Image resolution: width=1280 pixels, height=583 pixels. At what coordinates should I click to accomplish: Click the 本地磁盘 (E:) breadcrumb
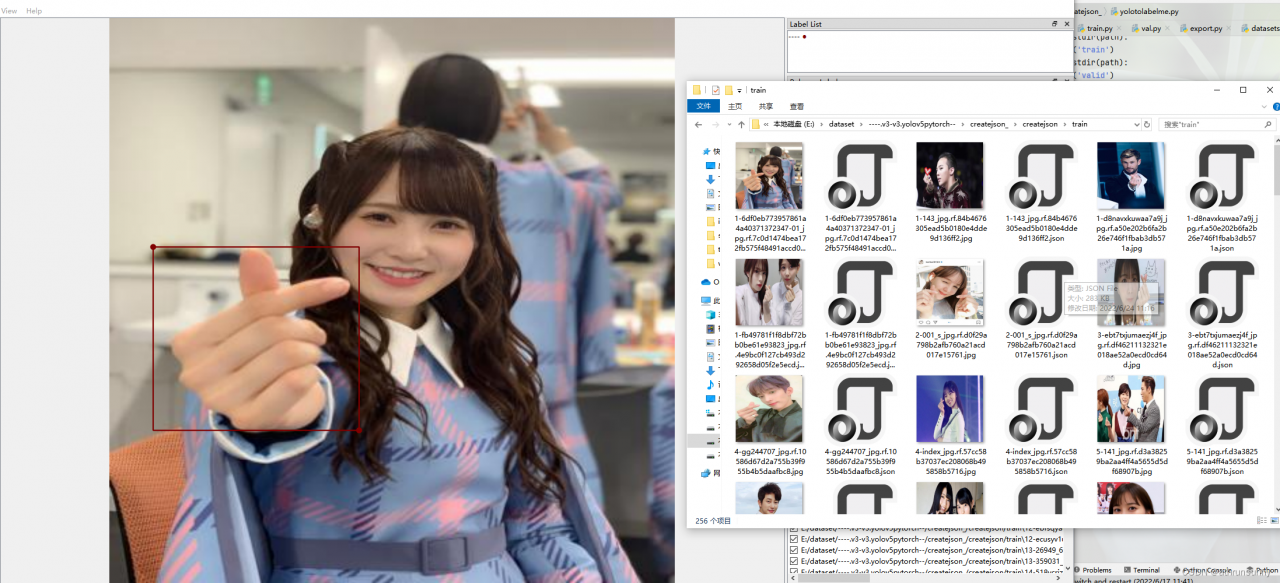tap(794, 124)
